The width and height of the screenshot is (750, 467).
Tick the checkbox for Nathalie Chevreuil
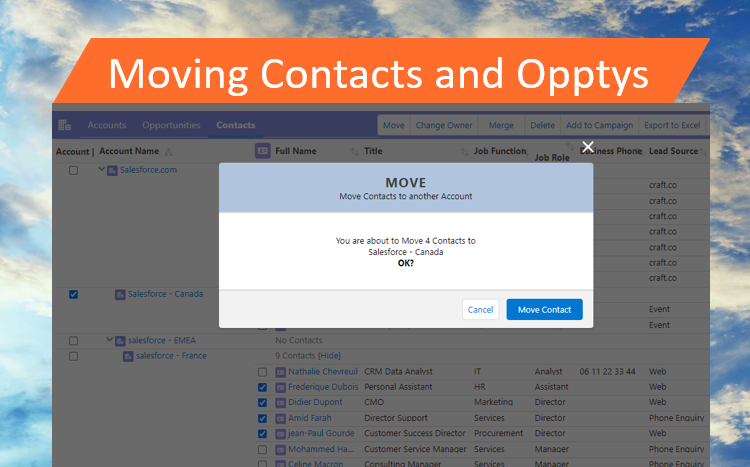pyautogui.click(x=262, y=371)
